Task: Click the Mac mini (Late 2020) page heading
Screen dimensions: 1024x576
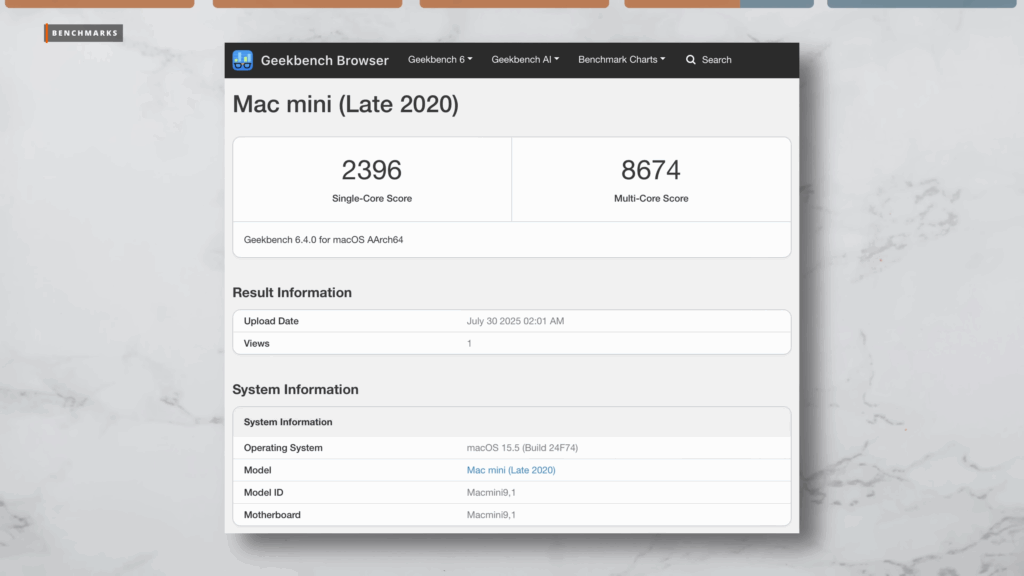Action: coord(345,104)
